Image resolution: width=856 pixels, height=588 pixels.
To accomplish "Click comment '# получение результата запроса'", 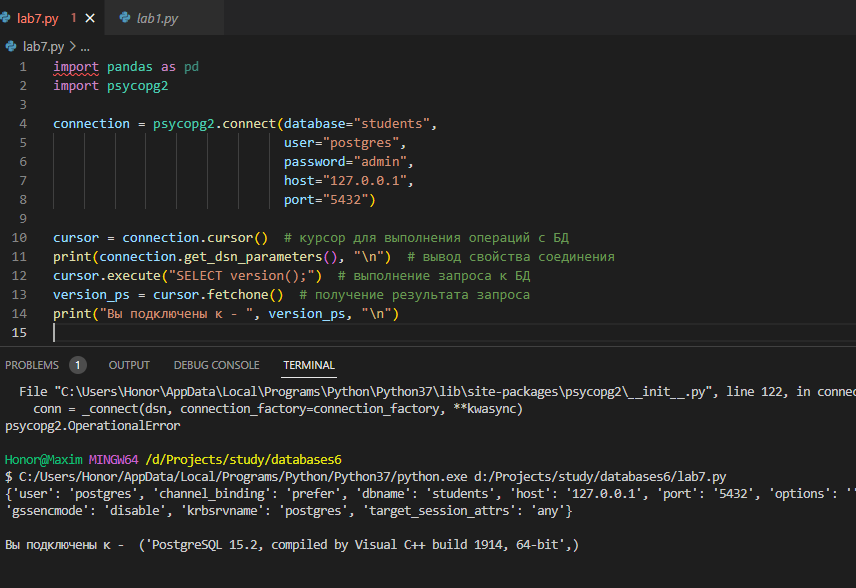I will pyautogui.click(x=414, y=295).
